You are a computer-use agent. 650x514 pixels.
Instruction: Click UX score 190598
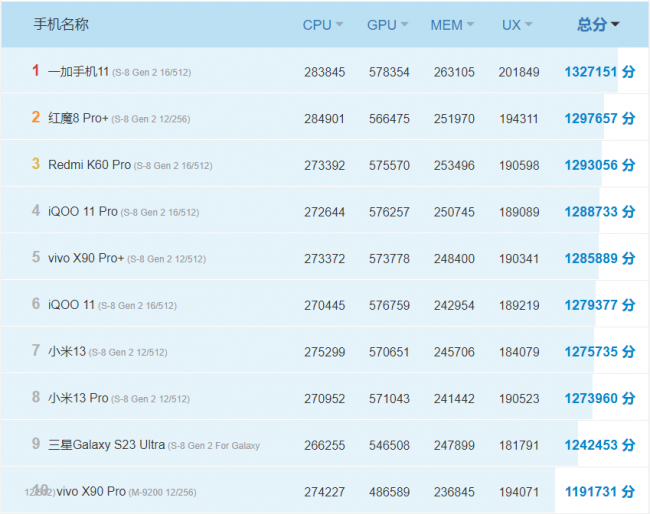(519, 165)
